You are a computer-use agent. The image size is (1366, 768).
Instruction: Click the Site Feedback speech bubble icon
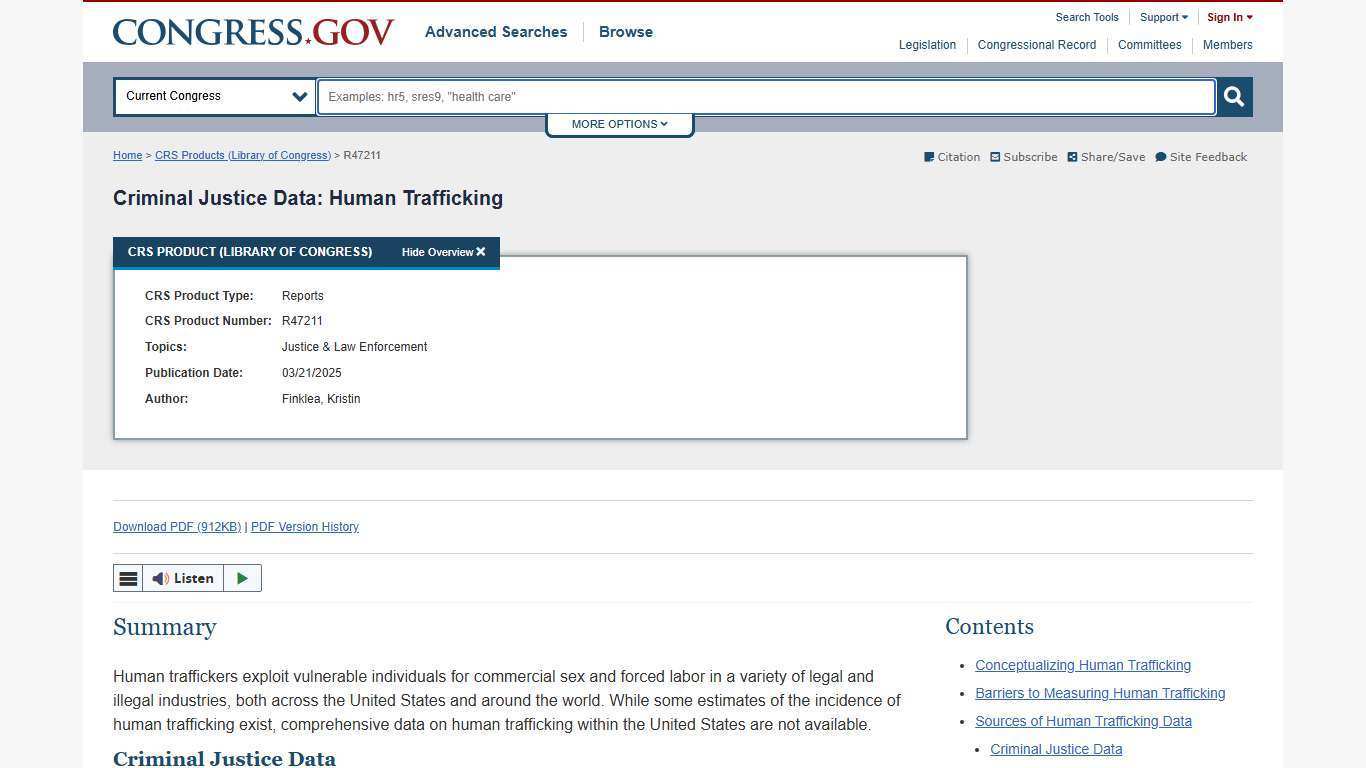(1161, 157)
